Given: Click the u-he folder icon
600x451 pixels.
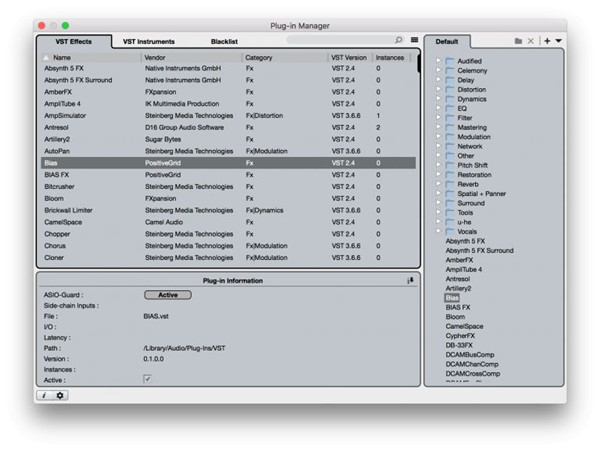Looking at the screenshot, I should (x=450, y=222).
